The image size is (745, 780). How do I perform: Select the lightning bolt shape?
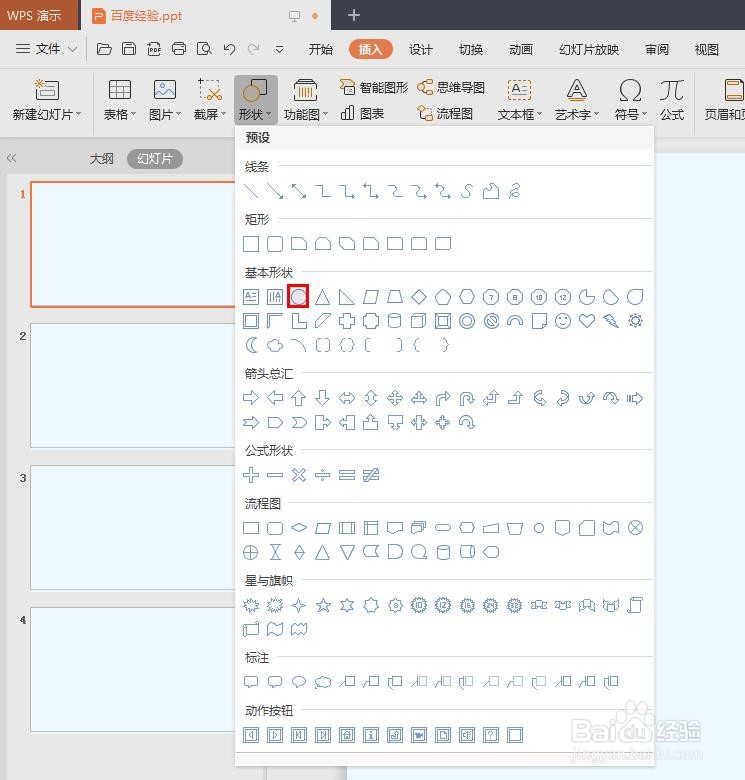pos(611,321)
